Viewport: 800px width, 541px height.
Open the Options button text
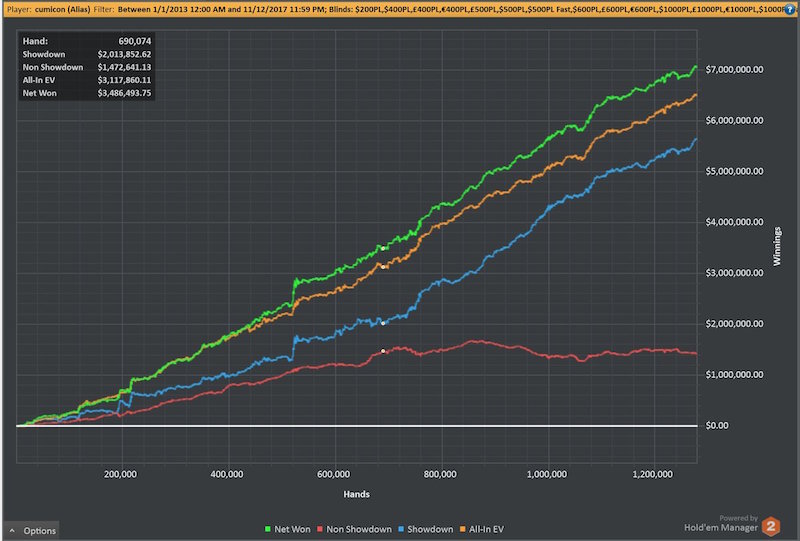click(x=39, y=530)
